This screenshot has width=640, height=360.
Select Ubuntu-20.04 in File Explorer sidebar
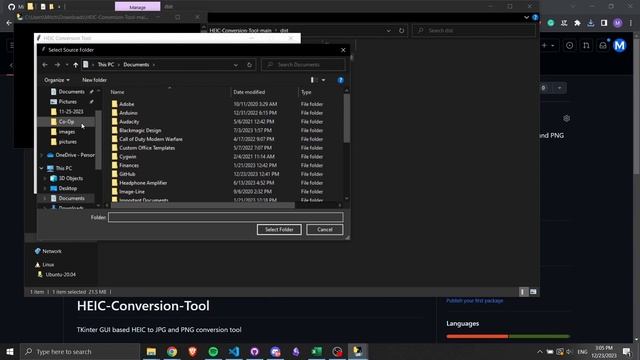pyautogui.click(x=57, y=275)
